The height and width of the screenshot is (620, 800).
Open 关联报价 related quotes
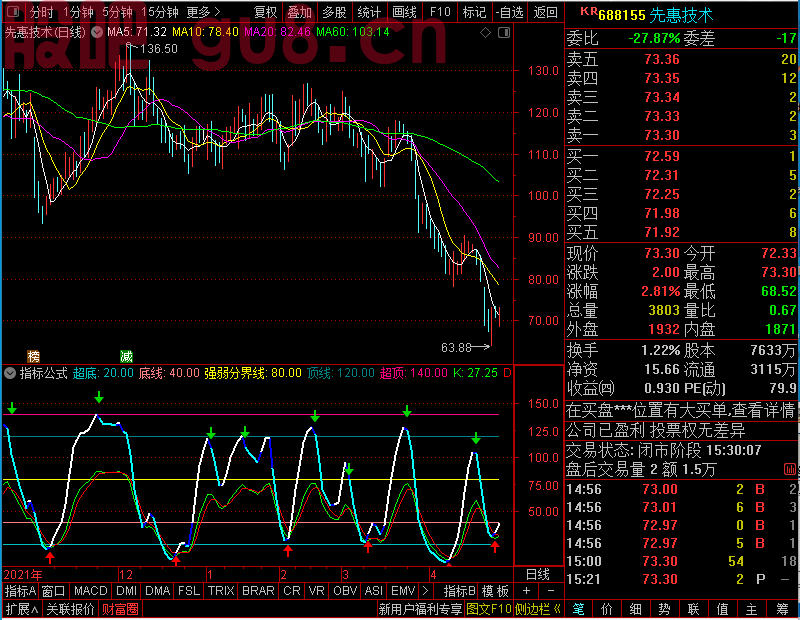(x=70, y=609)
